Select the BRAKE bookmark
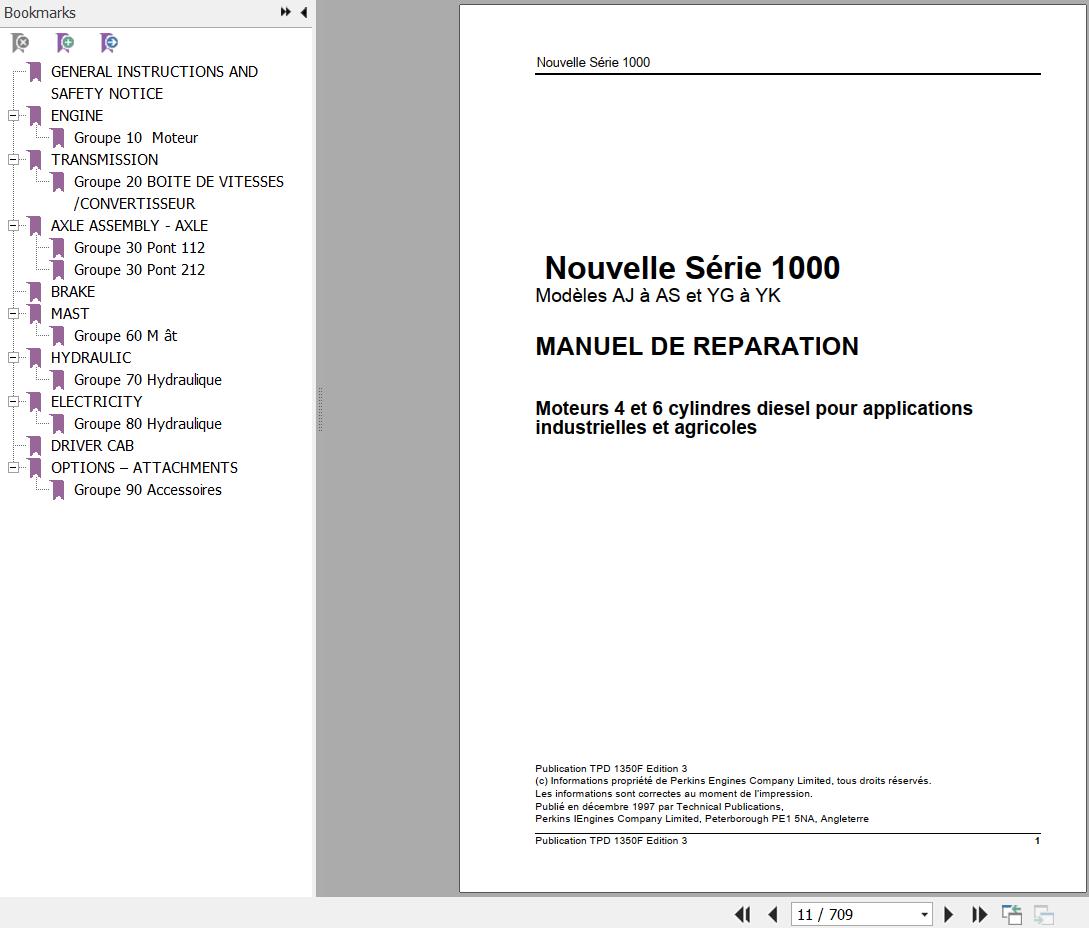This screenshot has width=1089, height=928. pyautogui.click(x=72, y=292)
